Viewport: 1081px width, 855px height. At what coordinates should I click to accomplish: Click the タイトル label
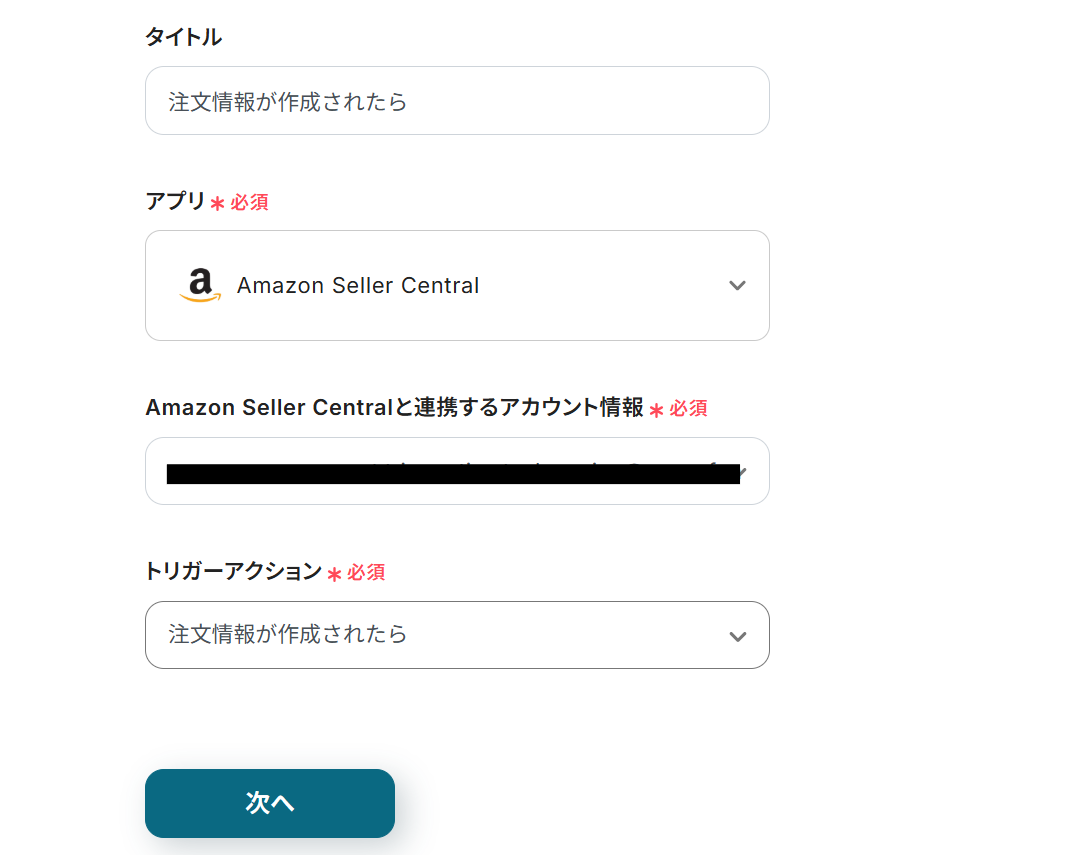184,37
